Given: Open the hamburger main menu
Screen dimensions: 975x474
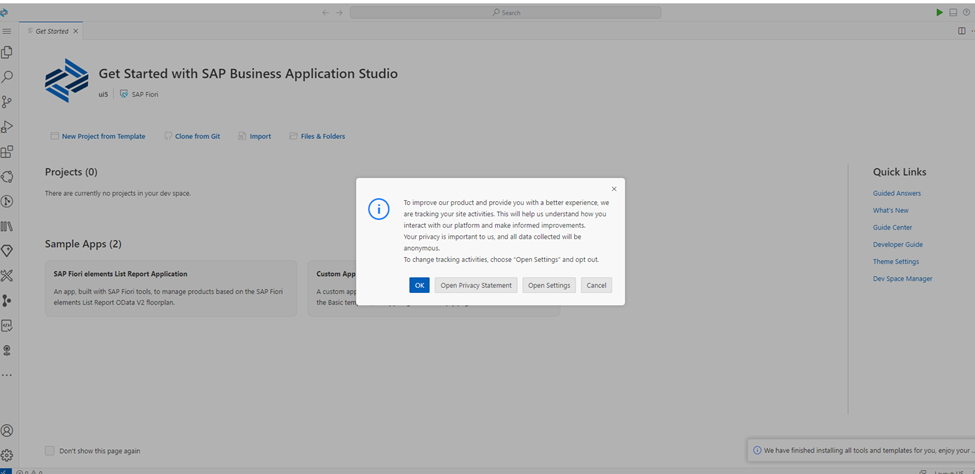Looking at the screenshot, I should [7, 31].
